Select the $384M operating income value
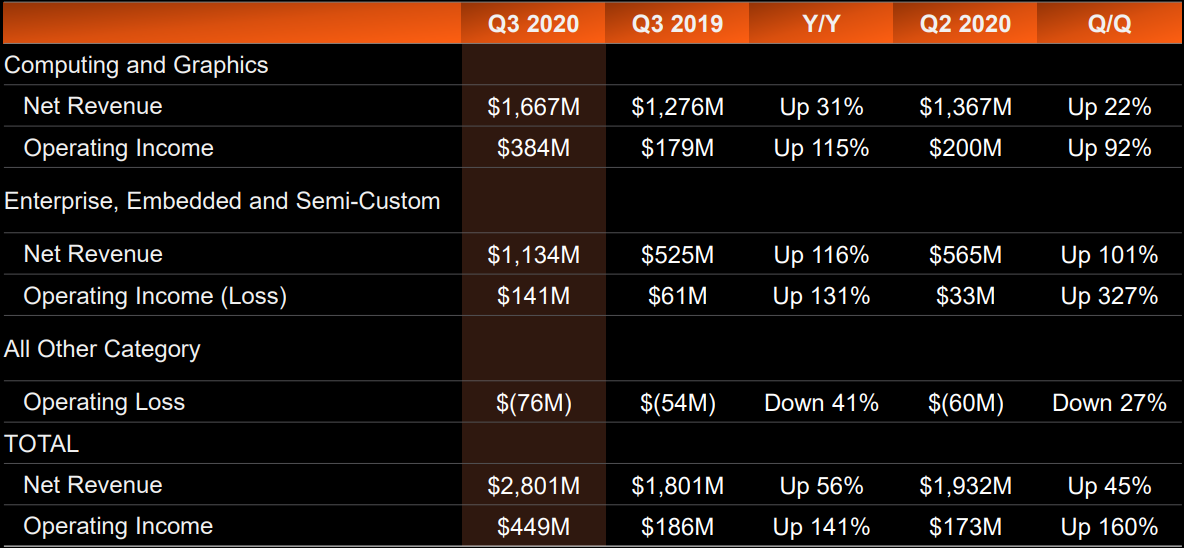 (x=533, y=149)
